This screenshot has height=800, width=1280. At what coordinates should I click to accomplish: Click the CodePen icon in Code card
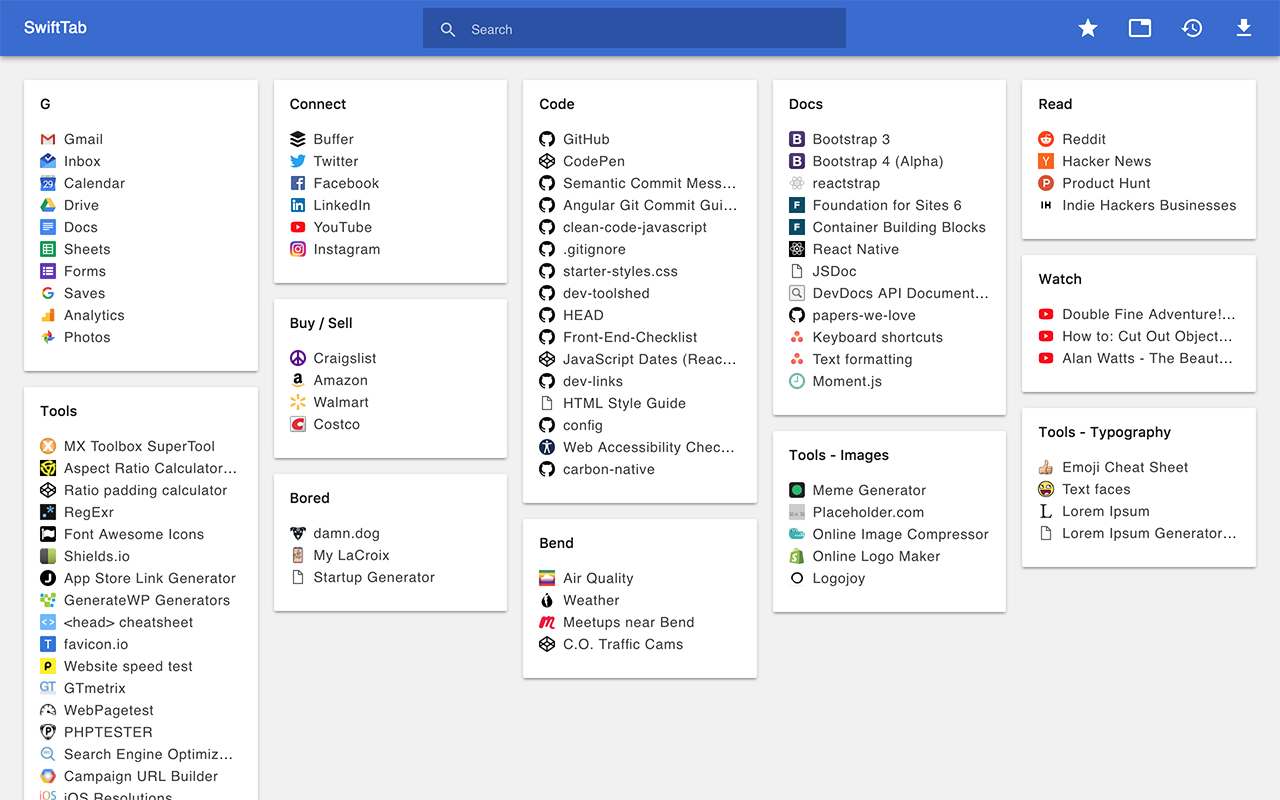547,161
